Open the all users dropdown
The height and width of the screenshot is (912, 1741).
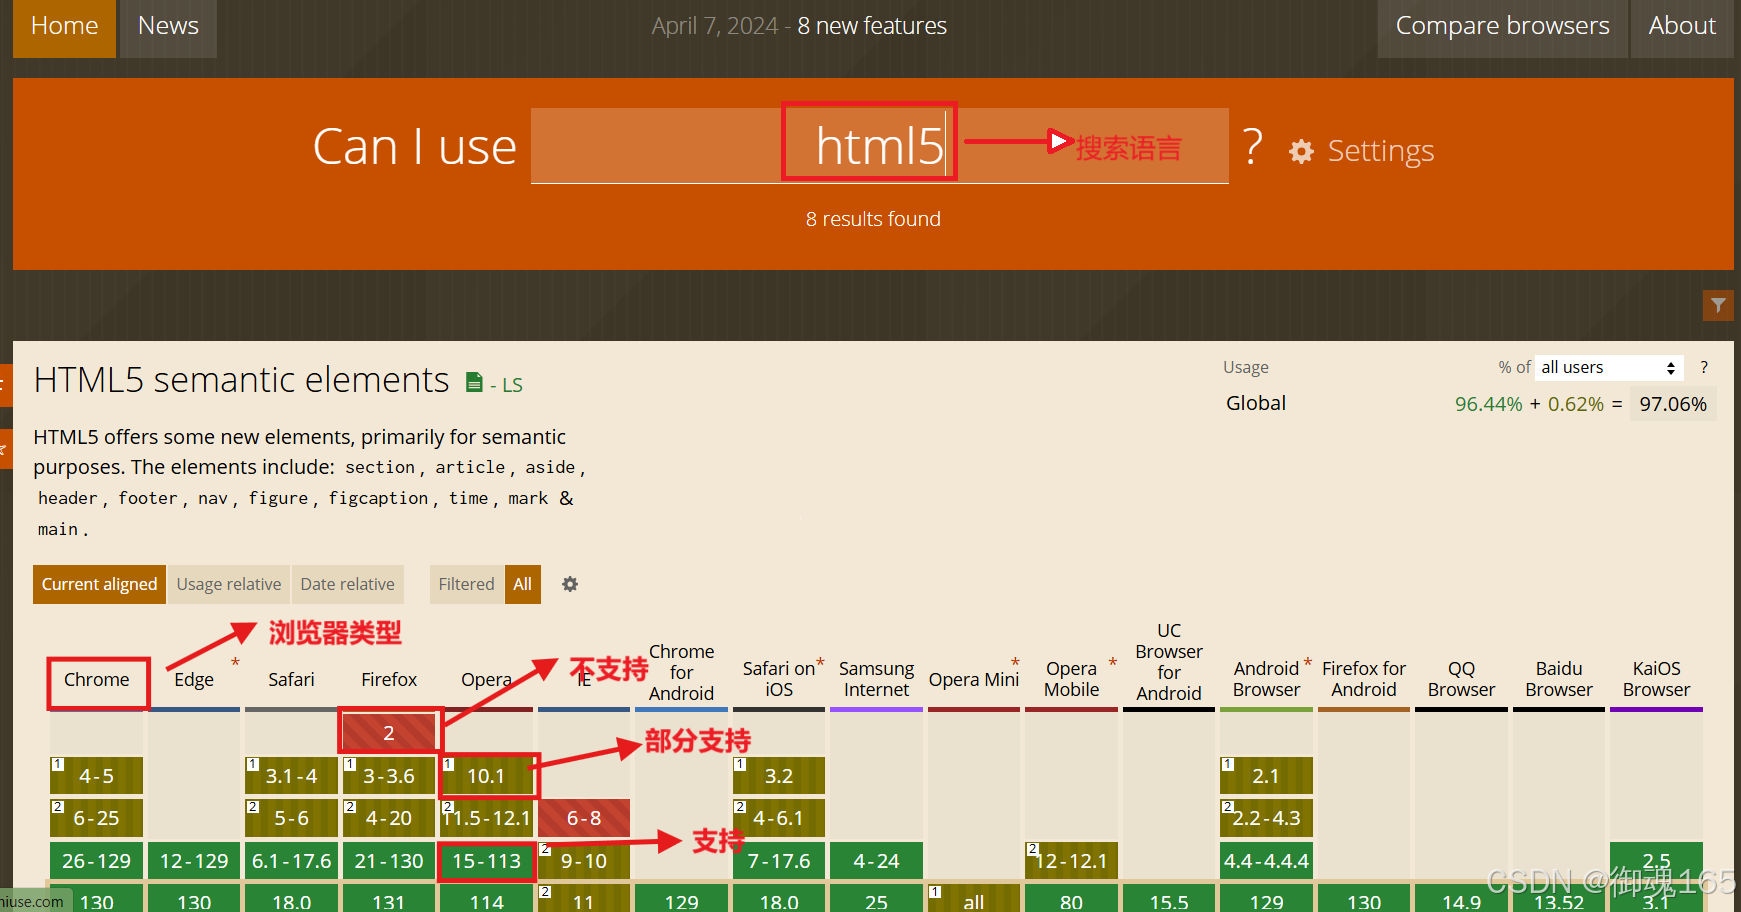(1609, 367)
